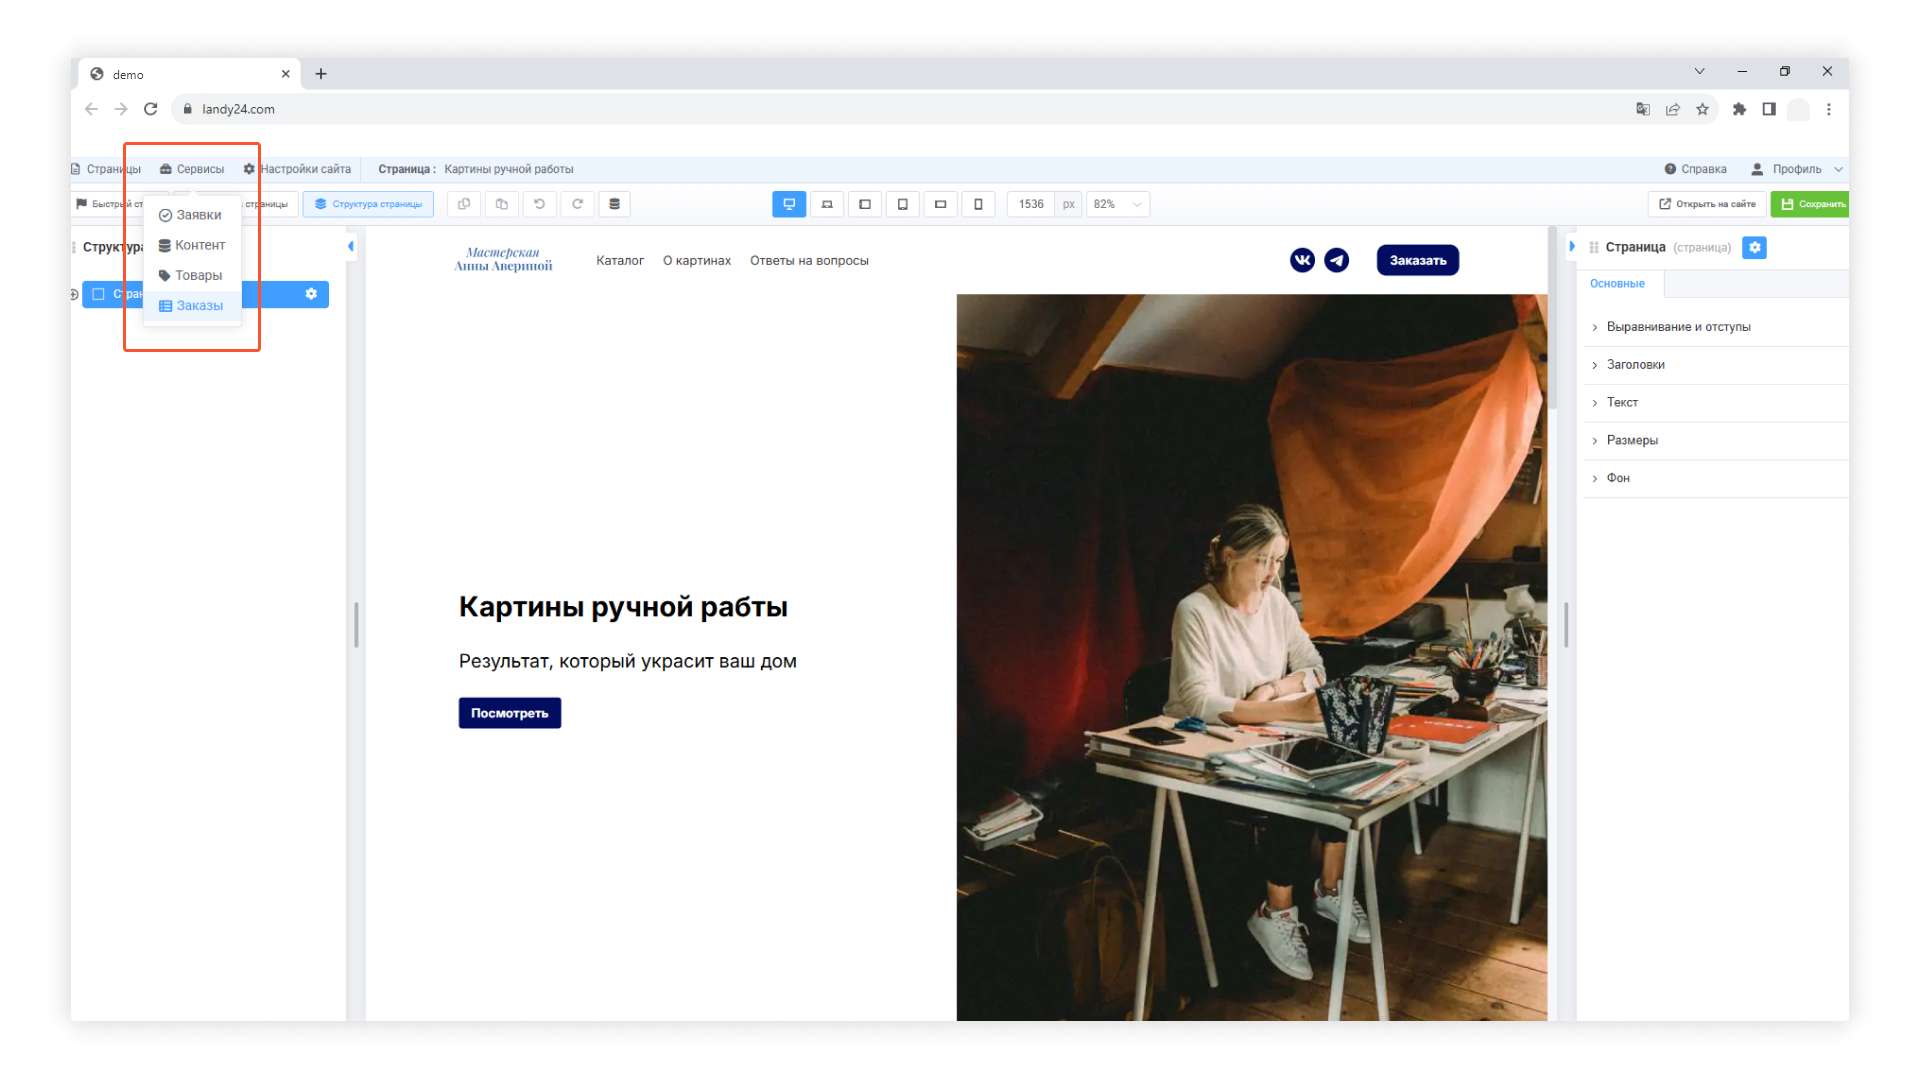Click the translate page icon
1920x1080 pixels.
coord(1642,109)
